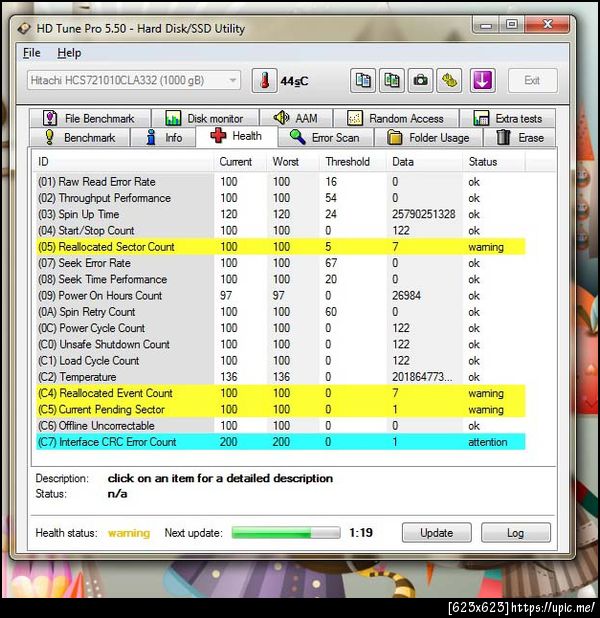Screen dimensions: 600x618
Task: Sort by the Worst column header
Action: (x=293, y=162)
